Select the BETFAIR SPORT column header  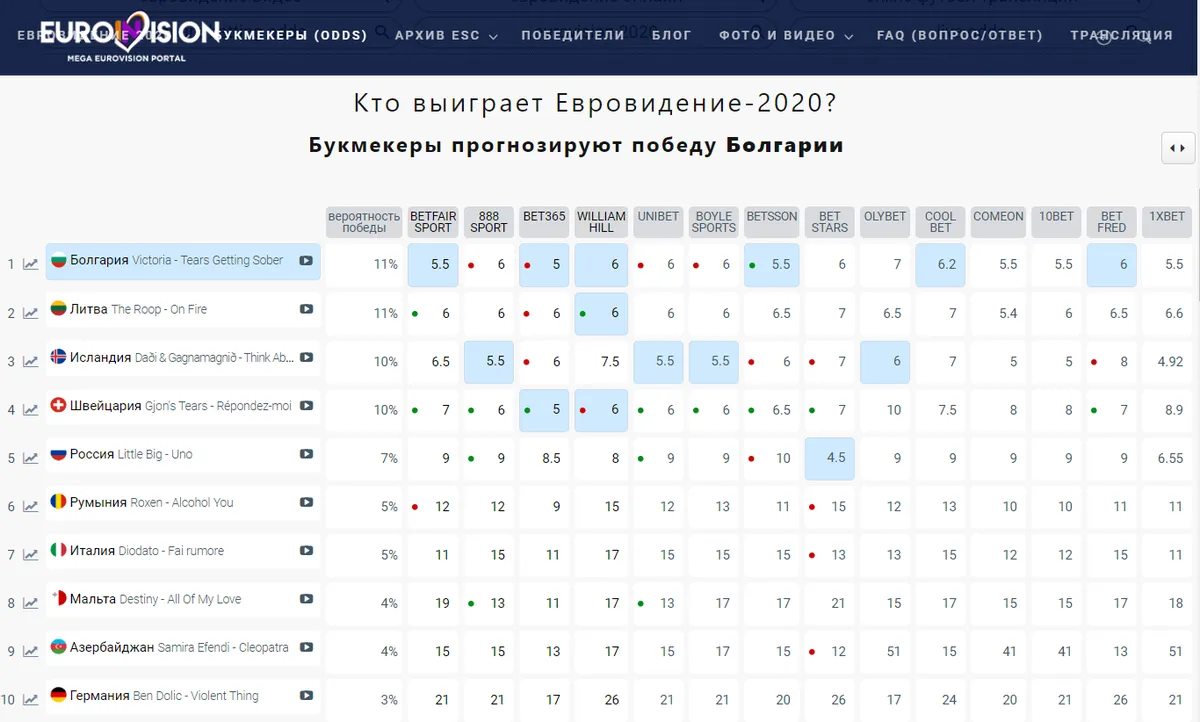coord(433,222)
